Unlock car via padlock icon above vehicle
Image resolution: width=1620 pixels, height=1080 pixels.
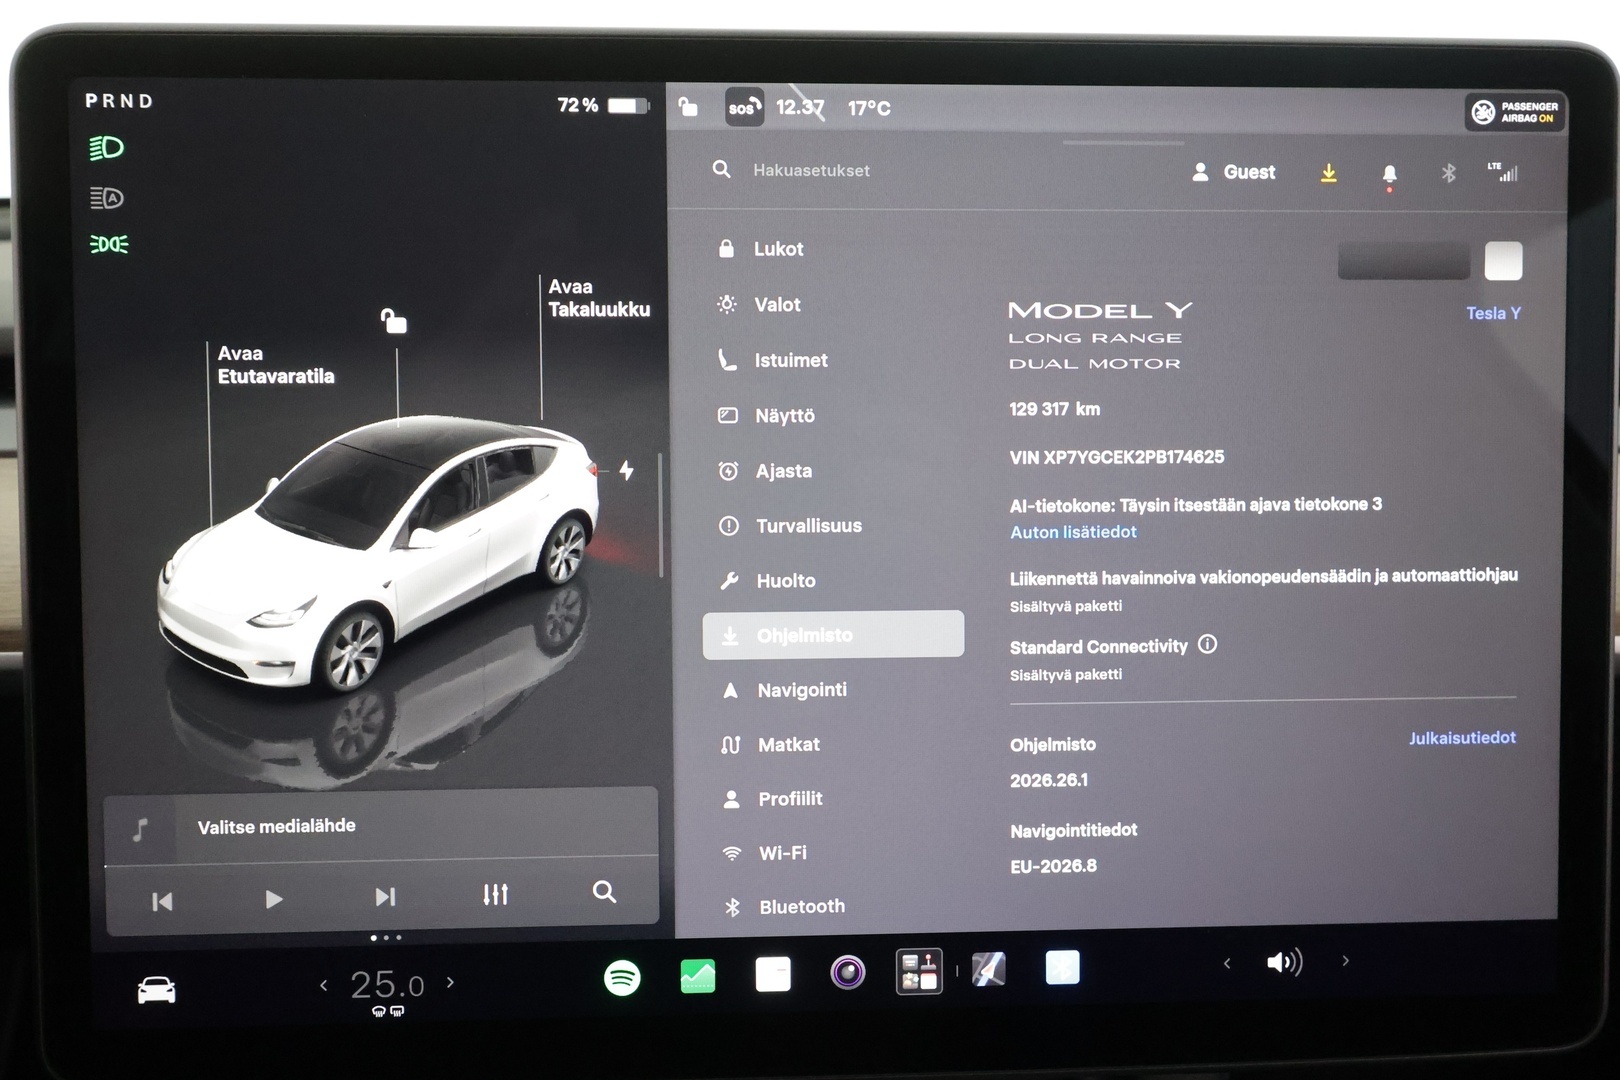tap(394, 321)
